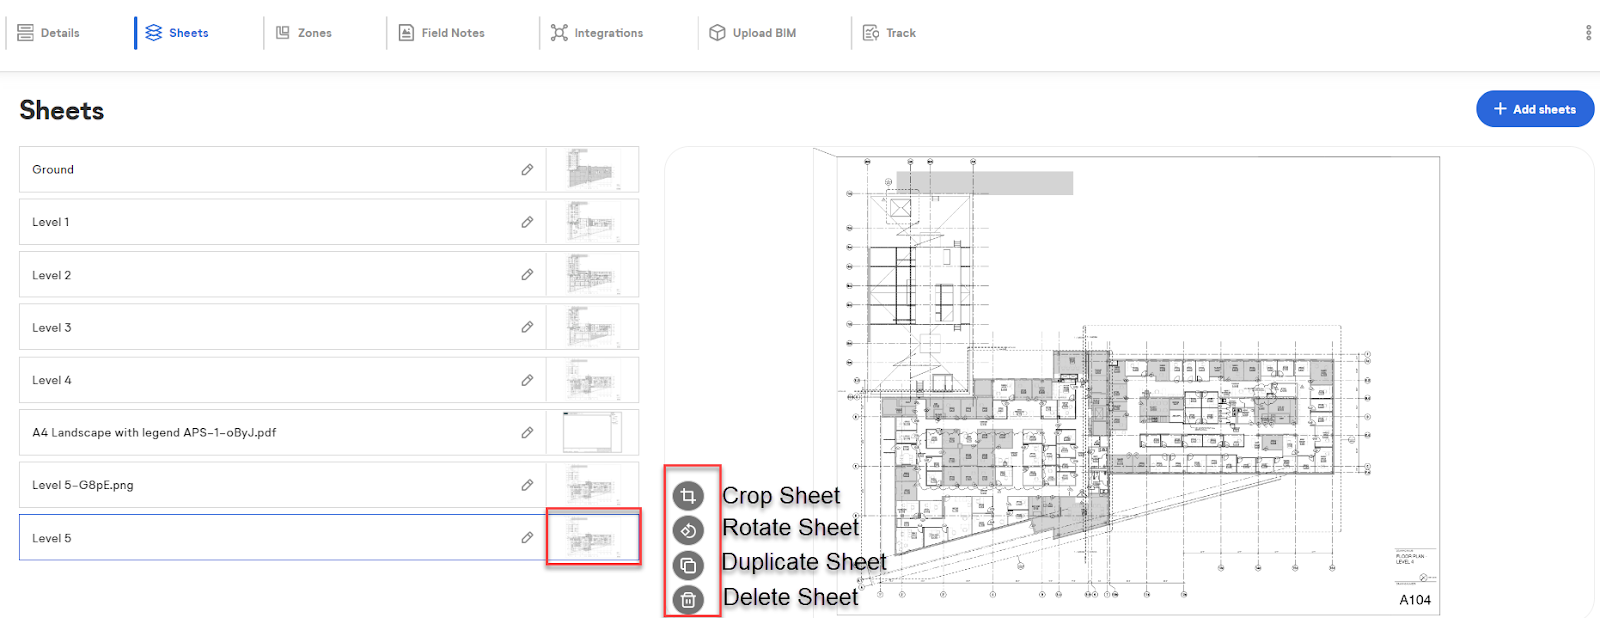Viewport: 1600px width, 618px height.
Task: Click the Crop Sheet icon
Action: [688, 496]
